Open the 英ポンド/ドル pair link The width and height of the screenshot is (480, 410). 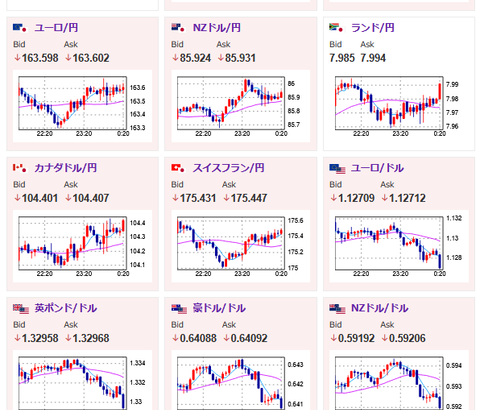[66, 308]
